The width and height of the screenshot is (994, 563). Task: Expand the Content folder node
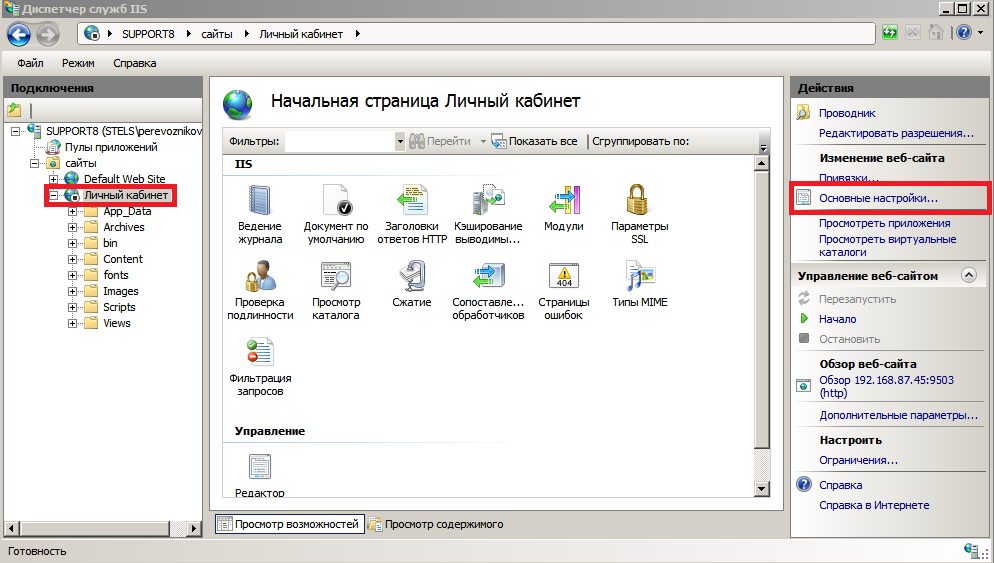(72, 259)
